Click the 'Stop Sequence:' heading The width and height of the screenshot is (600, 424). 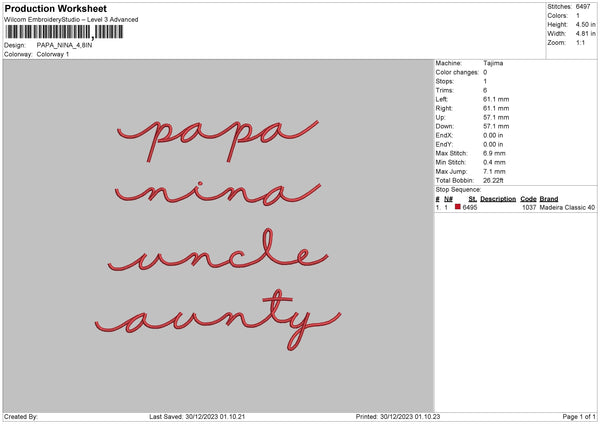pyautogui.click(x=458, y=190)
